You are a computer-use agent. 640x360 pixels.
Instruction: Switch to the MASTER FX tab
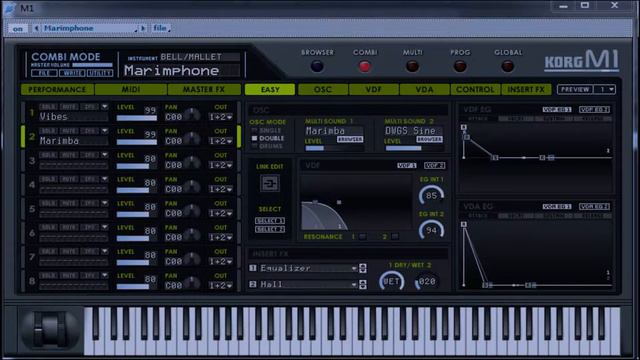pos(204,89)
